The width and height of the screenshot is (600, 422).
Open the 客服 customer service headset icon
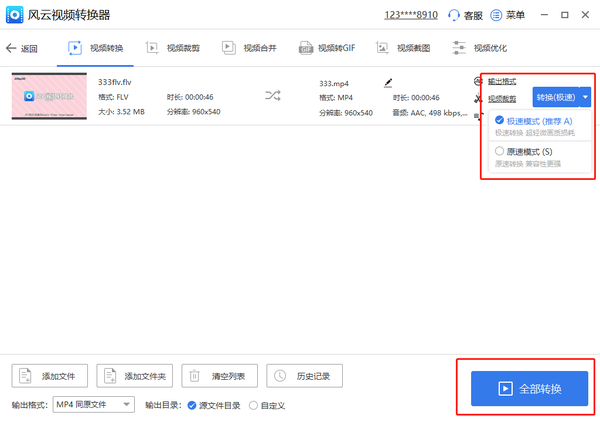click(453, 15)
